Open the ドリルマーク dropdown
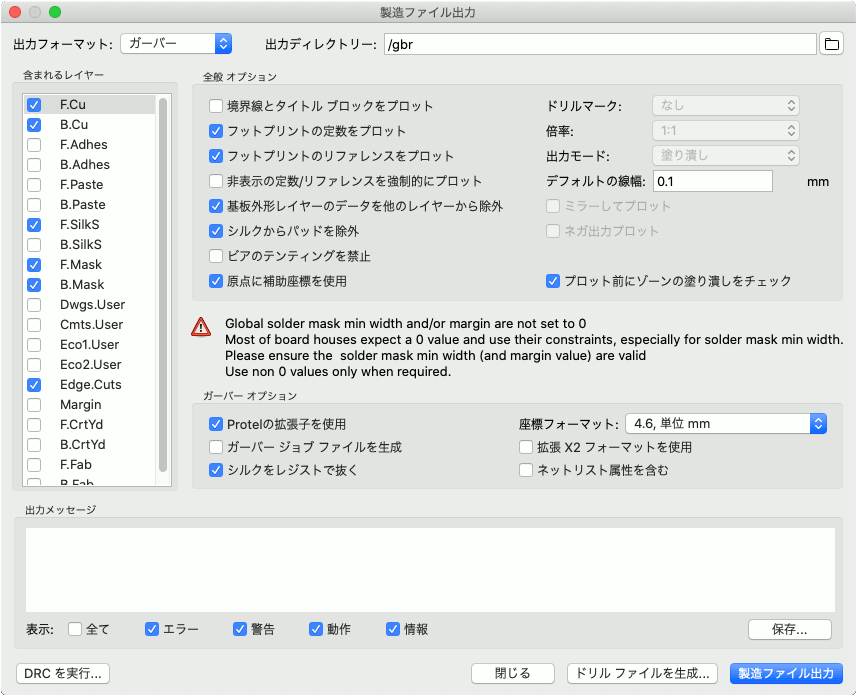 [726, 106]
